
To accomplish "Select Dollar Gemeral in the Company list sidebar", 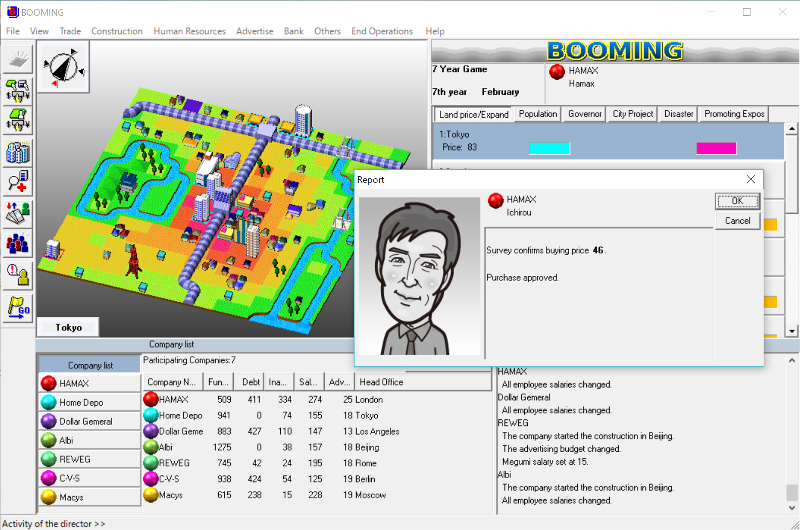I will pyautogui.click(x=89, y=421).
